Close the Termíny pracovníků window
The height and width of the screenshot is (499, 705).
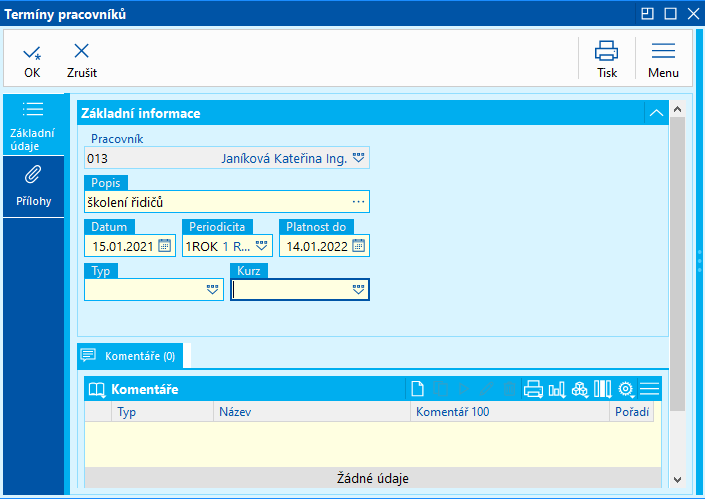[693, 14]
